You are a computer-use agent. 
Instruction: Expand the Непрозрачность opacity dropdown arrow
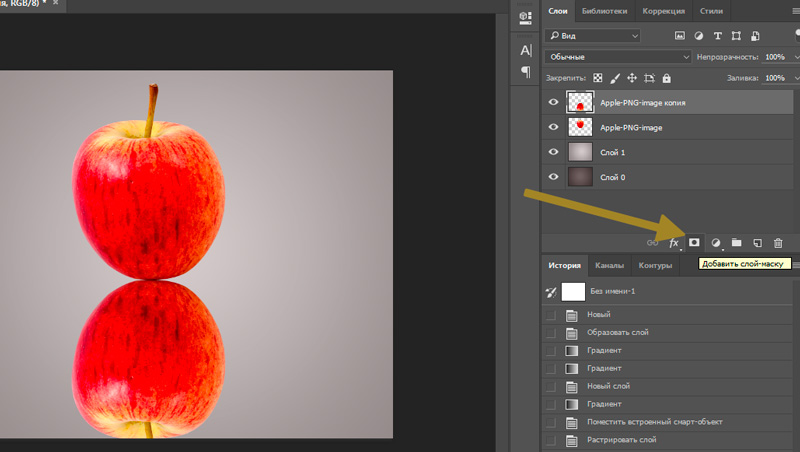(x=795, y=57)
